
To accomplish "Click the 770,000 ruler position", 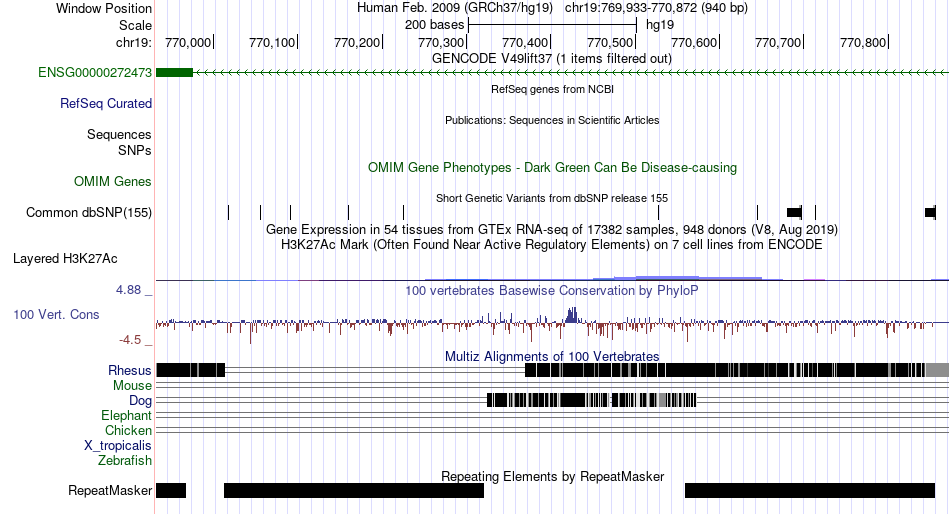I will [x=188, y=42].
